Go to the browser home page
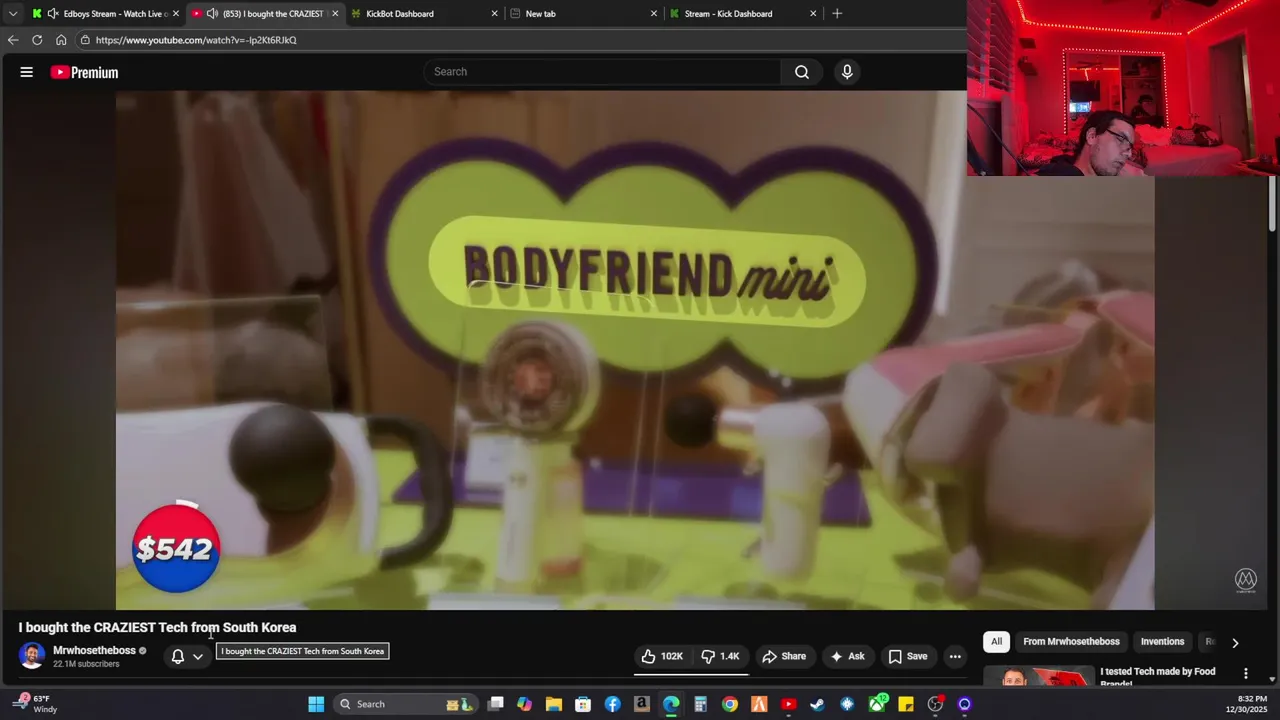1280x720 pixels. coord(61,40)
